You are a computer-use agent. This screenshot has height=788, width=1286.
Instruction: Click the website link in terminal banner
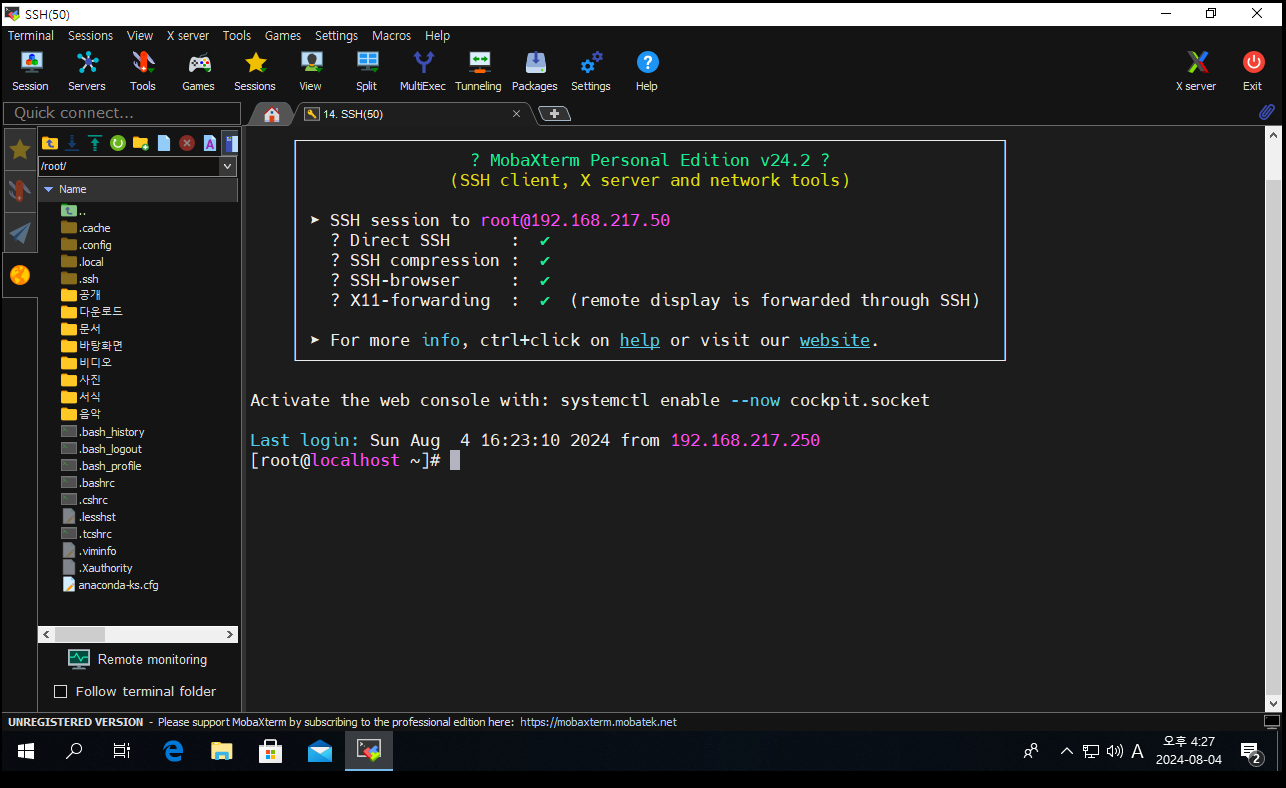[x=835, y=340]
